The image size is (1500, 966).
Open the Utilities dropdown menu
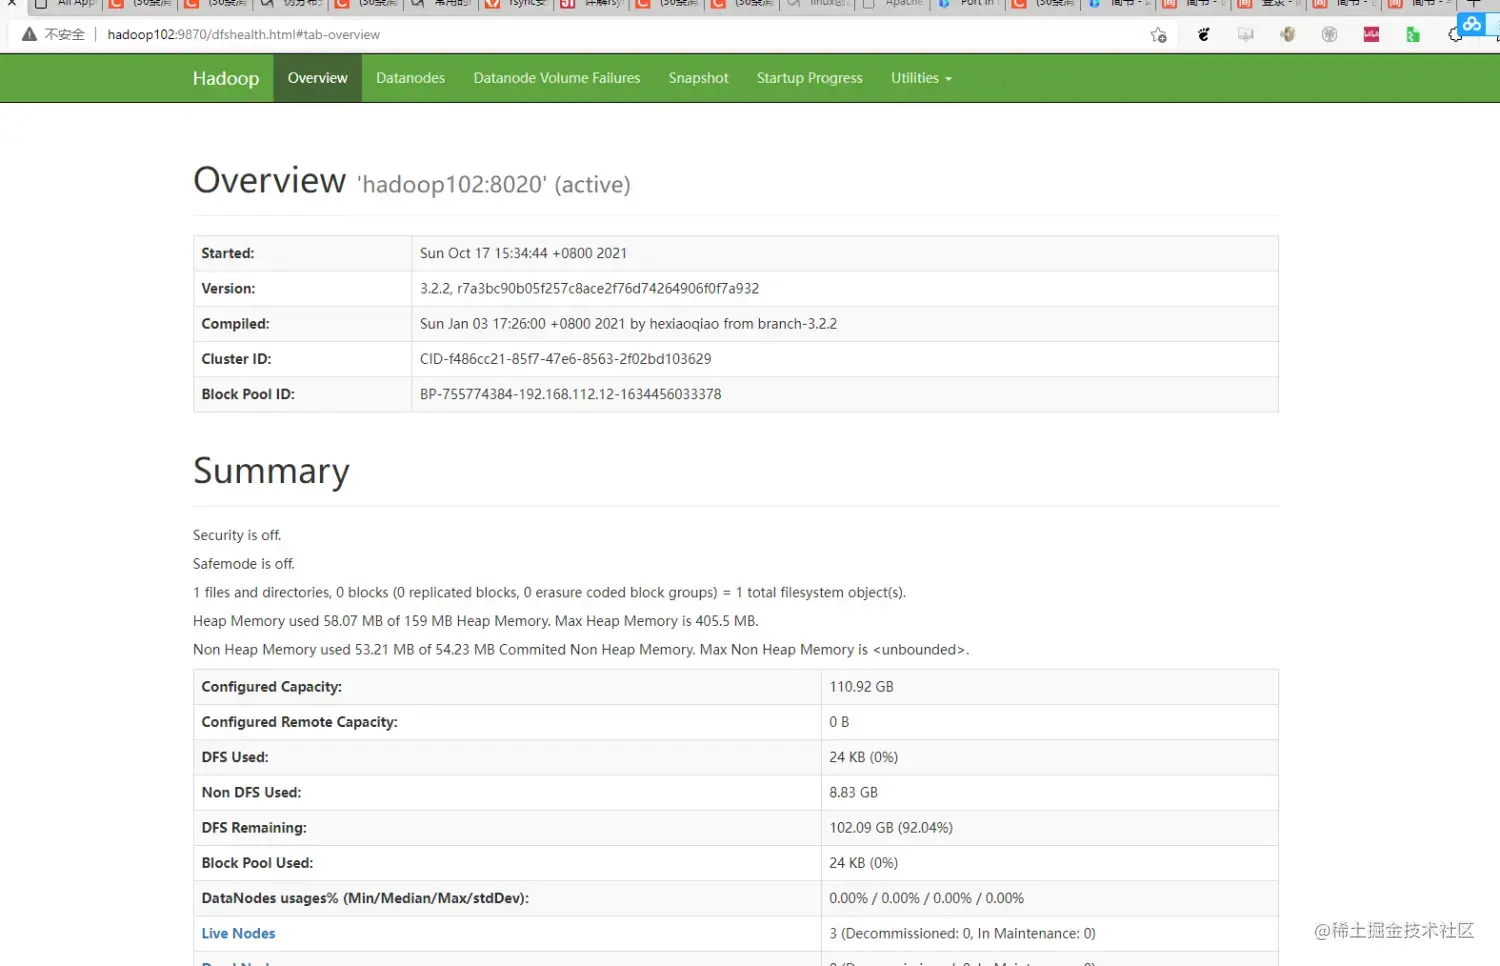tap(921, 78)
